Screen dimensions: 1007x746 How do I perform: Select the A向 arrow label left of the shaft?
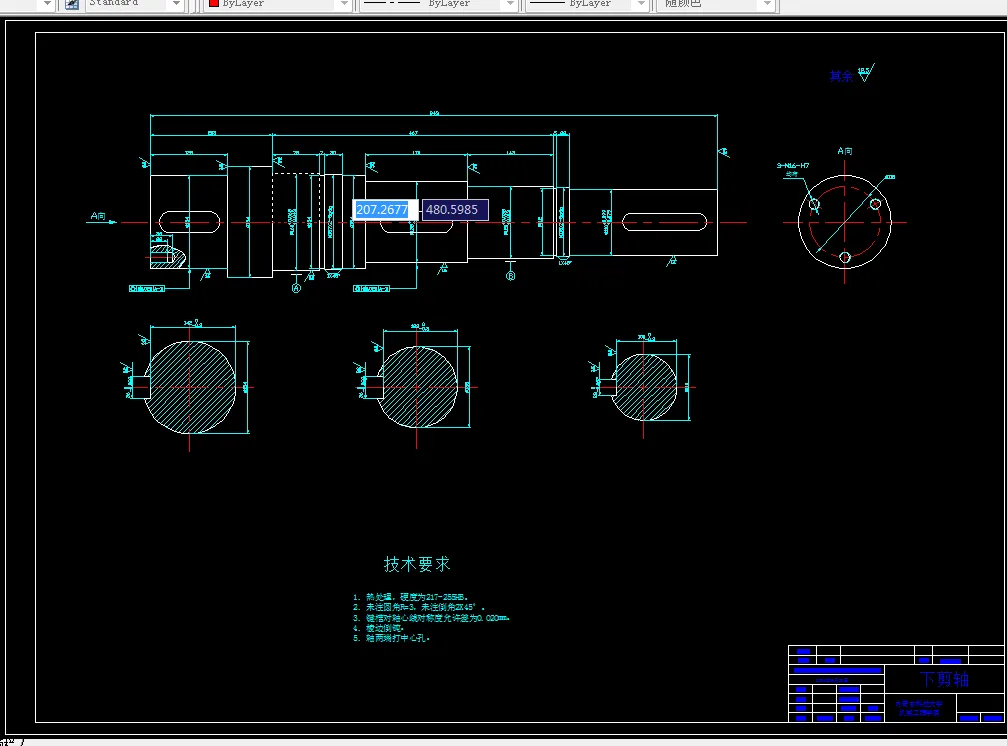[98, 216]
